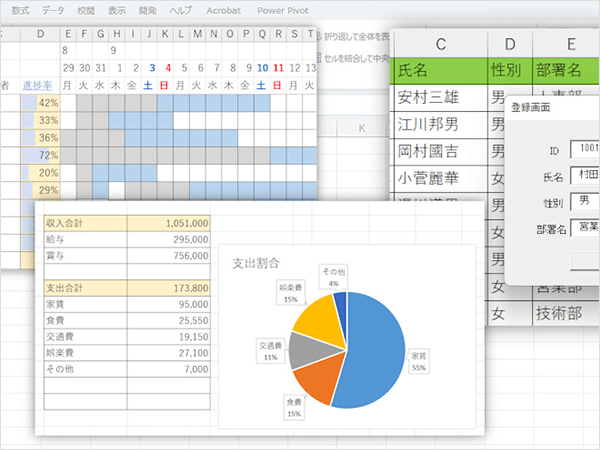Select the 29% progress cell
Image resolution: width=600 pixels, height=450 pixels.
40,190
